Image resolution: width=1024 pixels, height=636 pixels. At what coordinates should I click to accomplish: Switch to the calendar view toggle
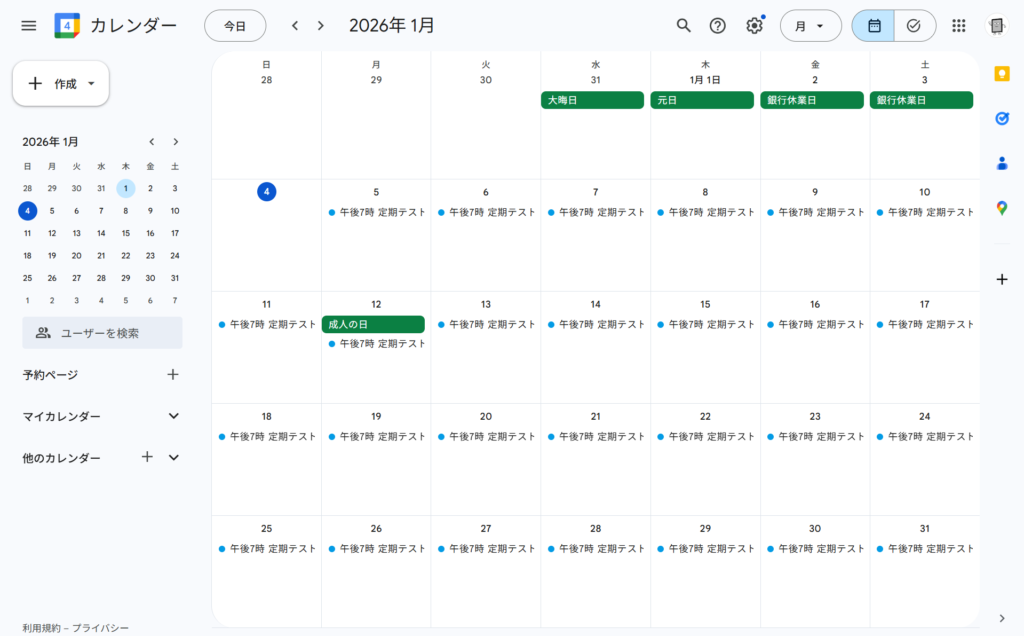pyautogui.click(x=874, y=26)
